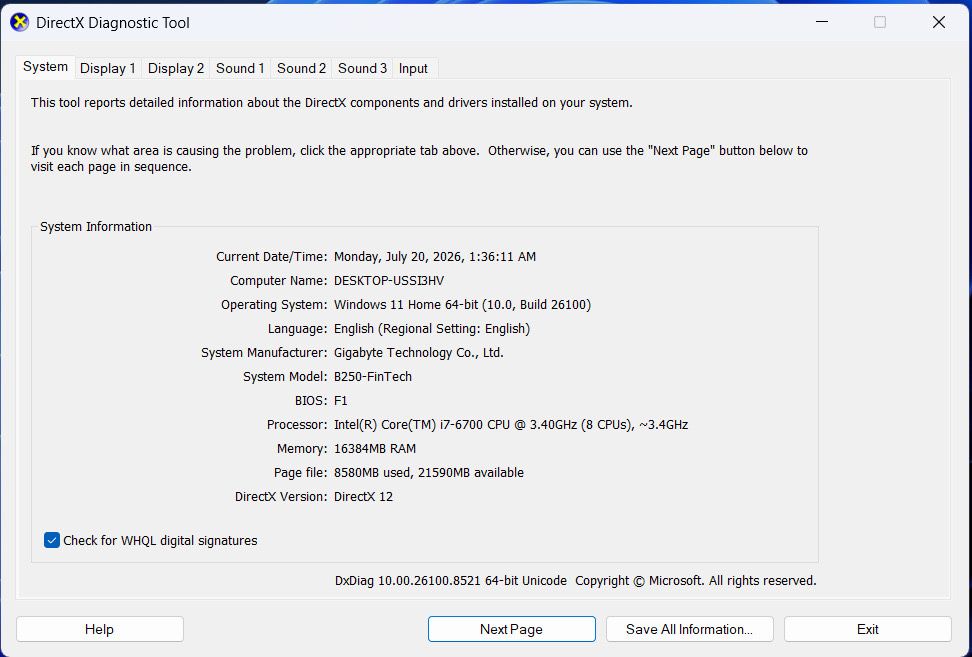This screenshot has width=972, height=657.
Task: Open the Sound 3 tab
Action: 363,68
